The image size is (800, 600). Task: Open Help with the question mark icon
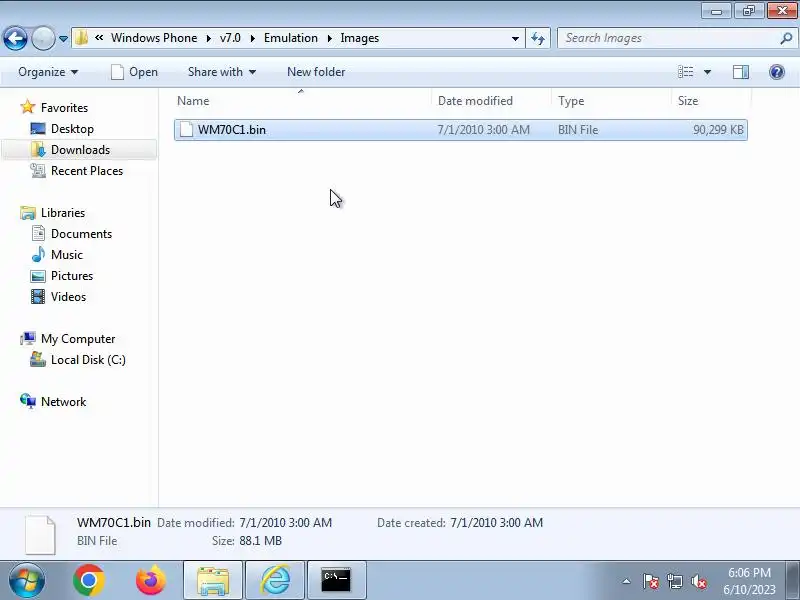(777, 72)
